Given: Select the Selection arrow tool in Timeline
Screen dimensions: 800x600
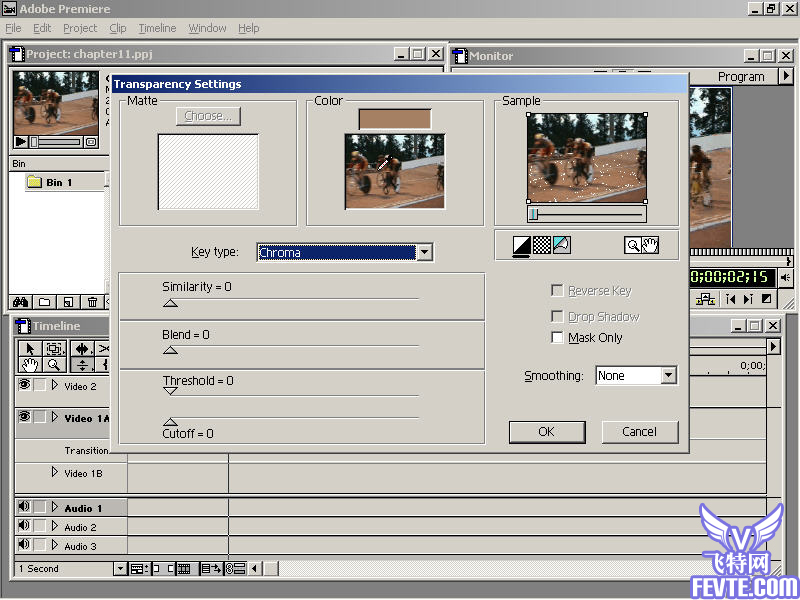Looking at the screenshot, I should [29, 348].
